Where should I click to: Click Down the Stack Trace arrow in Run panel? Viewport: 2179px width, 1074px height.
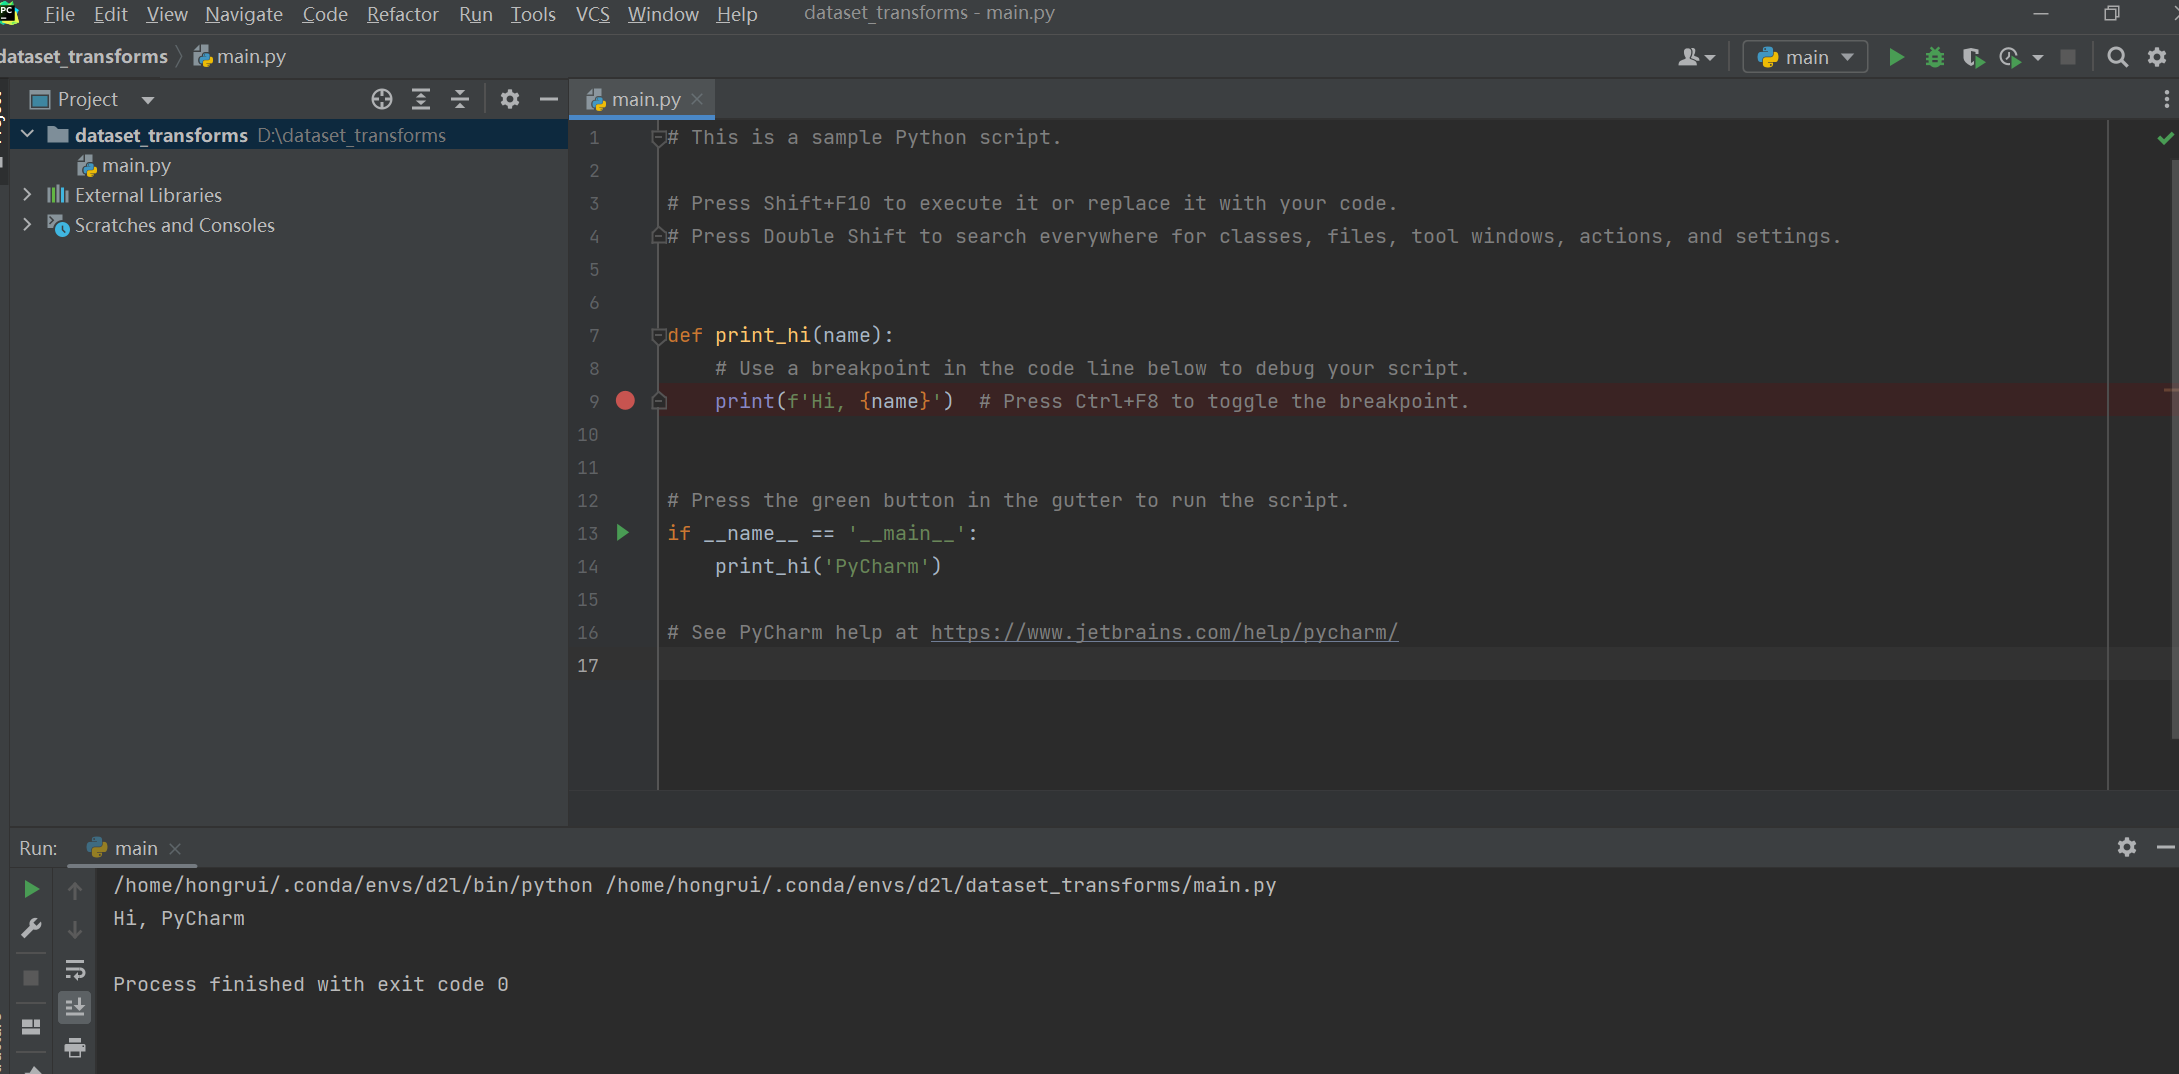pos(75,929)
